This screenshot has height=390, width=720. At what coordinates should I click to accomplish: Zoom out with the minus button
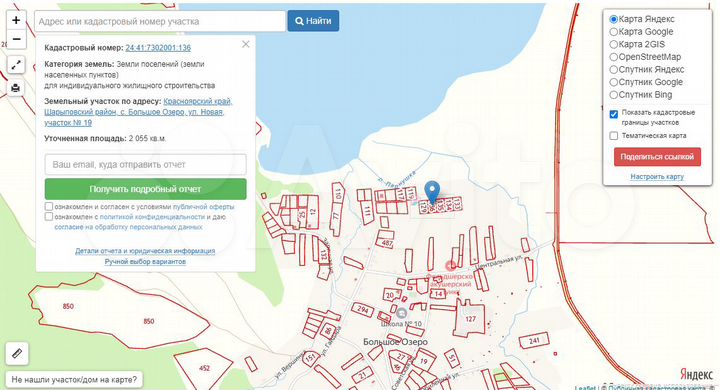pos(16,40)
